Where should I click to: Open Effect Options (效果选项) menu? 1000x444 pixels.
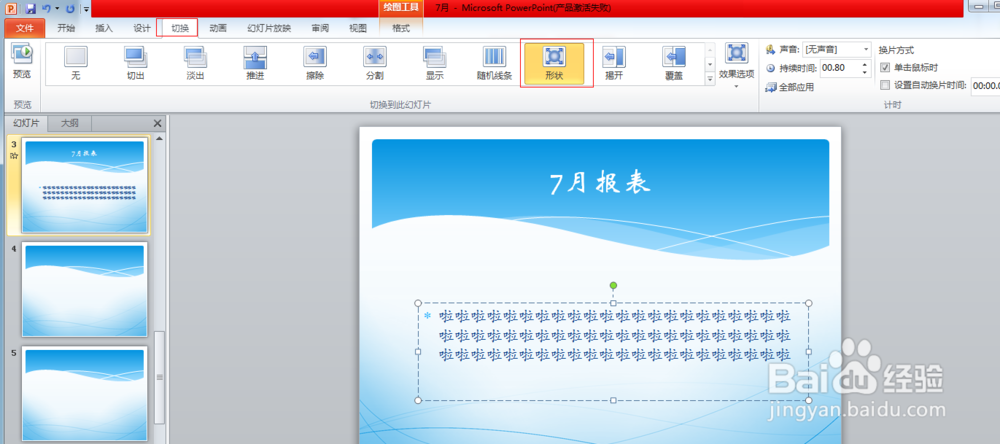(737, 66)
